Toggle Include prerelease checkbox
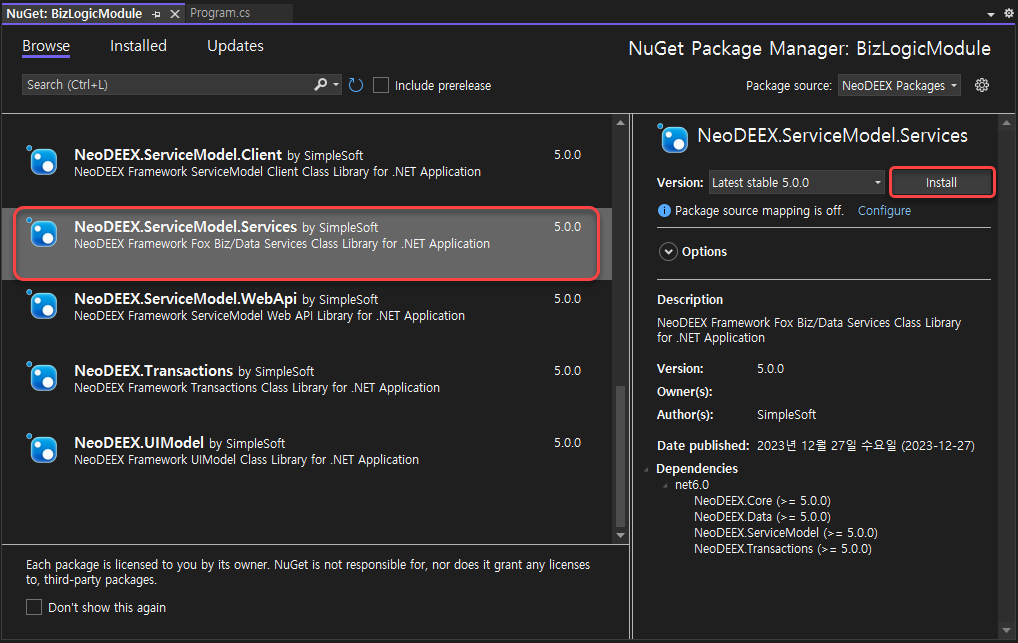Viewport: 1018px width, 643px height. point(381,85)
